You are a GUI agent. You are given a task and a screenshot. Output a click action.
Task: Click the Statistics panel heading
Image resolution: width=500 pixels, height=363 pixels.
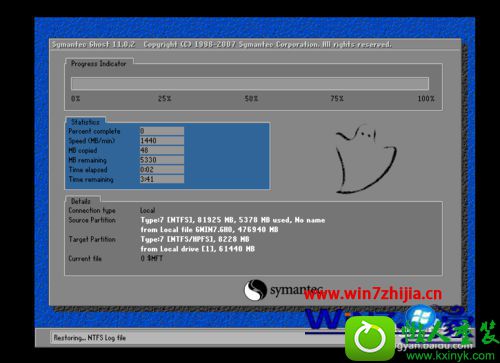tap(85, 122)
